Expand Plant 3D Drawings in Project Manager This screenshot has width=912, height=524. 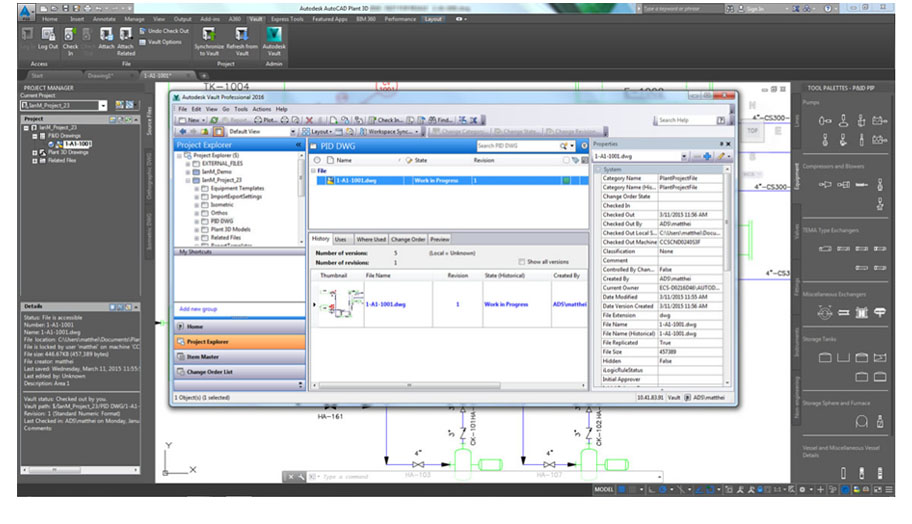(x=34, y=152)
